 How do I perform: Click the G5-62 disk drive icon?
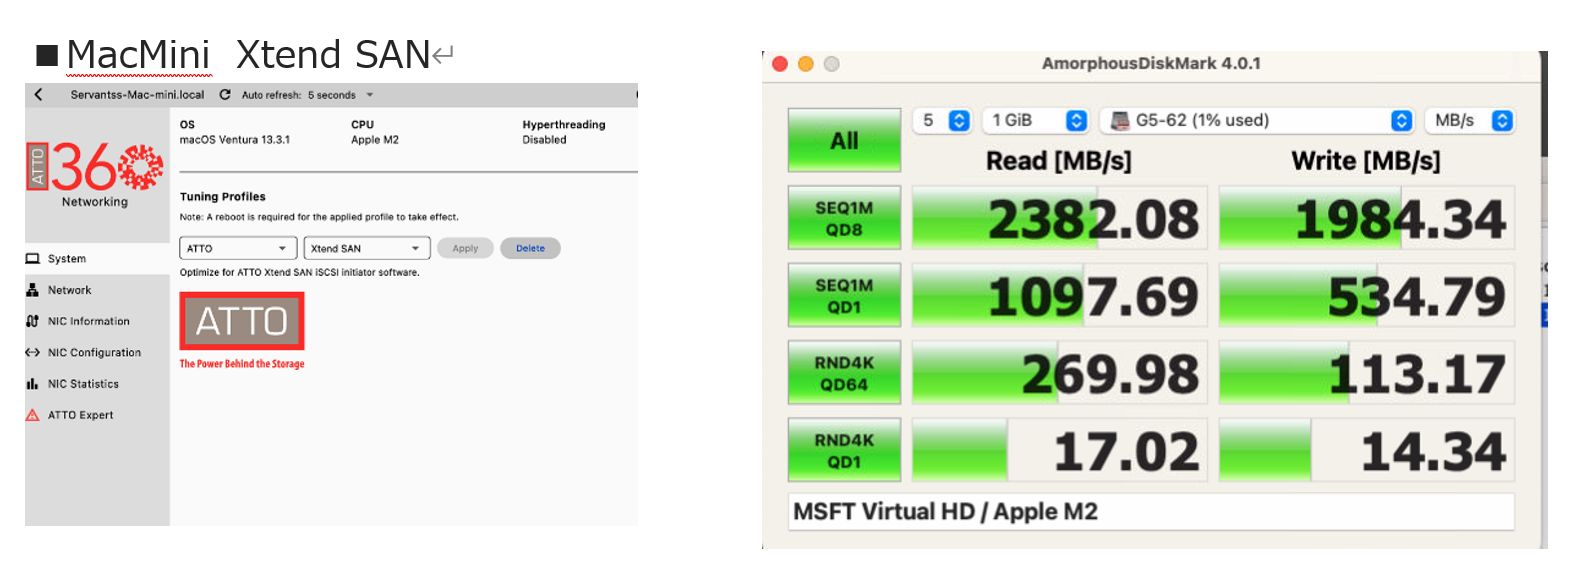[1120, 120]
